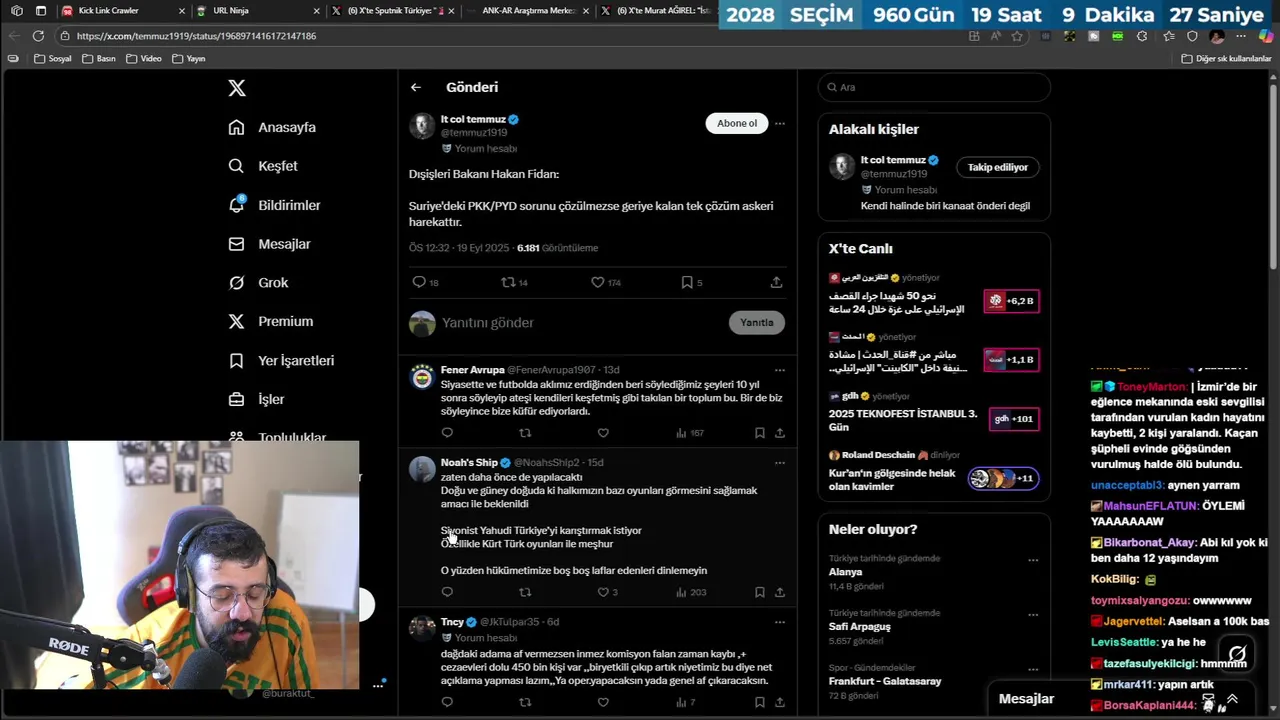Open Grok from the sidebar
The width and height of the screenshot is (1280, 720).
coord(258,283)
